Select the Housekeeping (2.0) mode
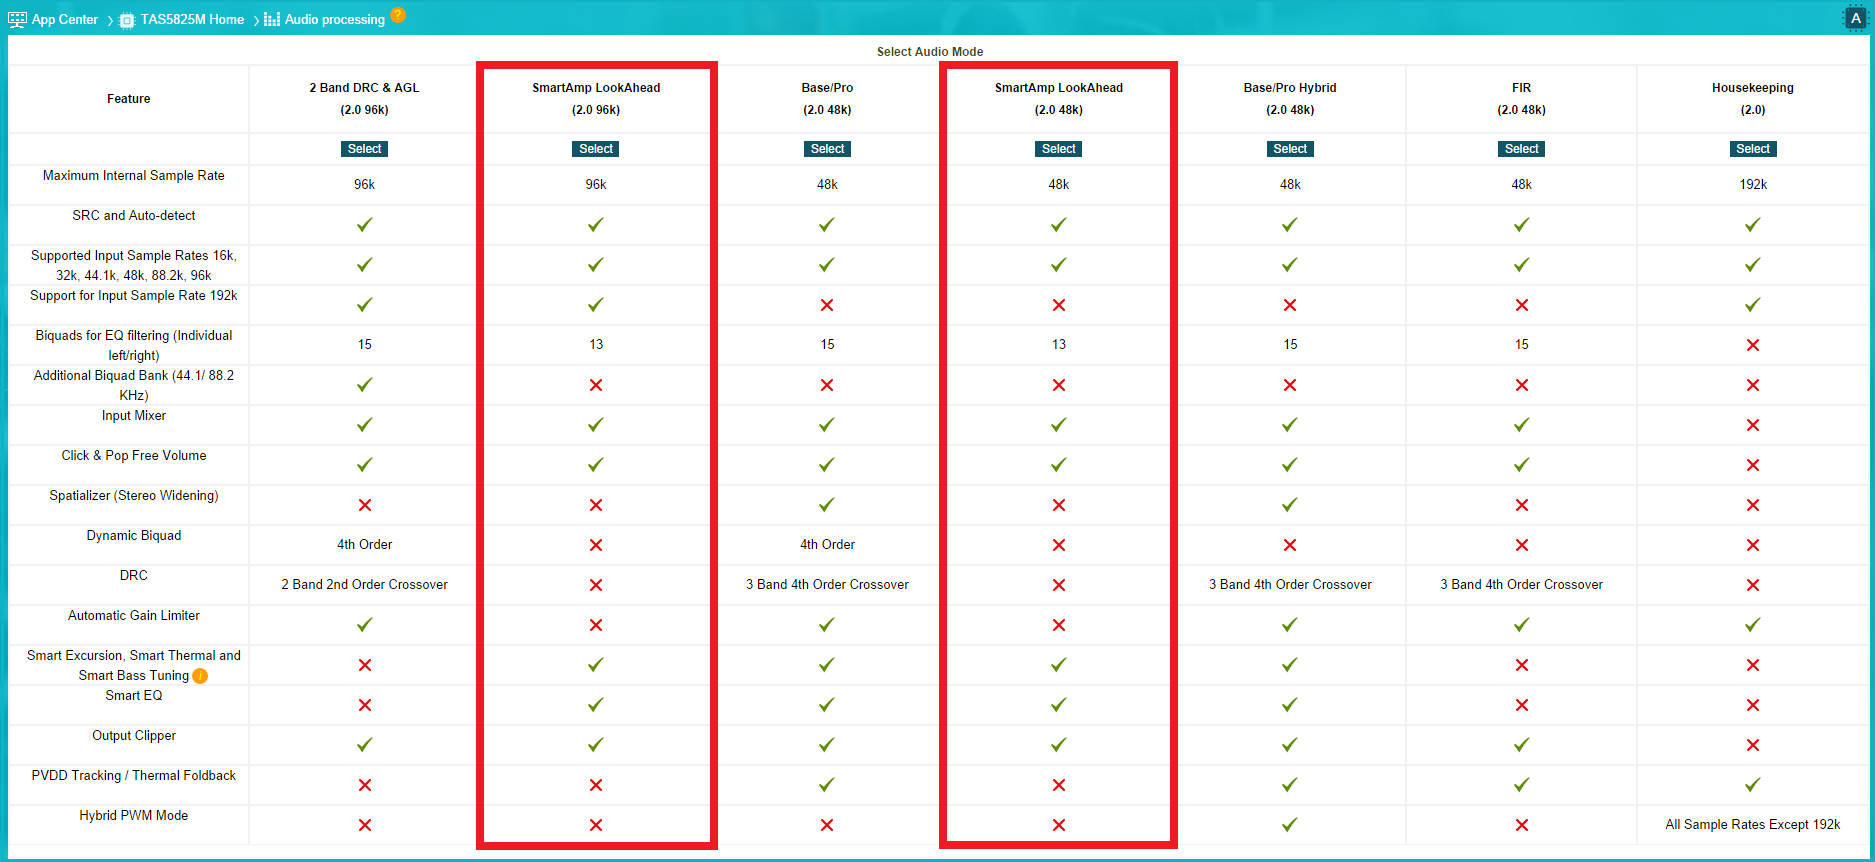 1752,149
